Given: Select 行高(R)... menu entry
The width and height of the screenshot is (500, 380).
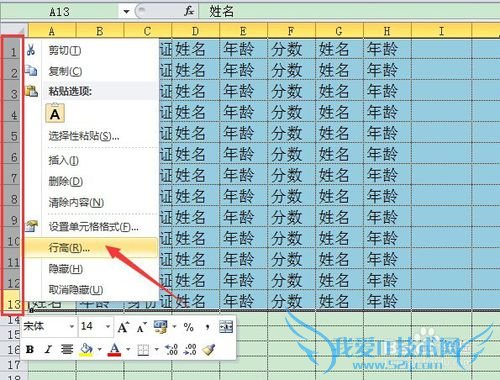Looking at the screenshot, I should (x=91, y=248).
